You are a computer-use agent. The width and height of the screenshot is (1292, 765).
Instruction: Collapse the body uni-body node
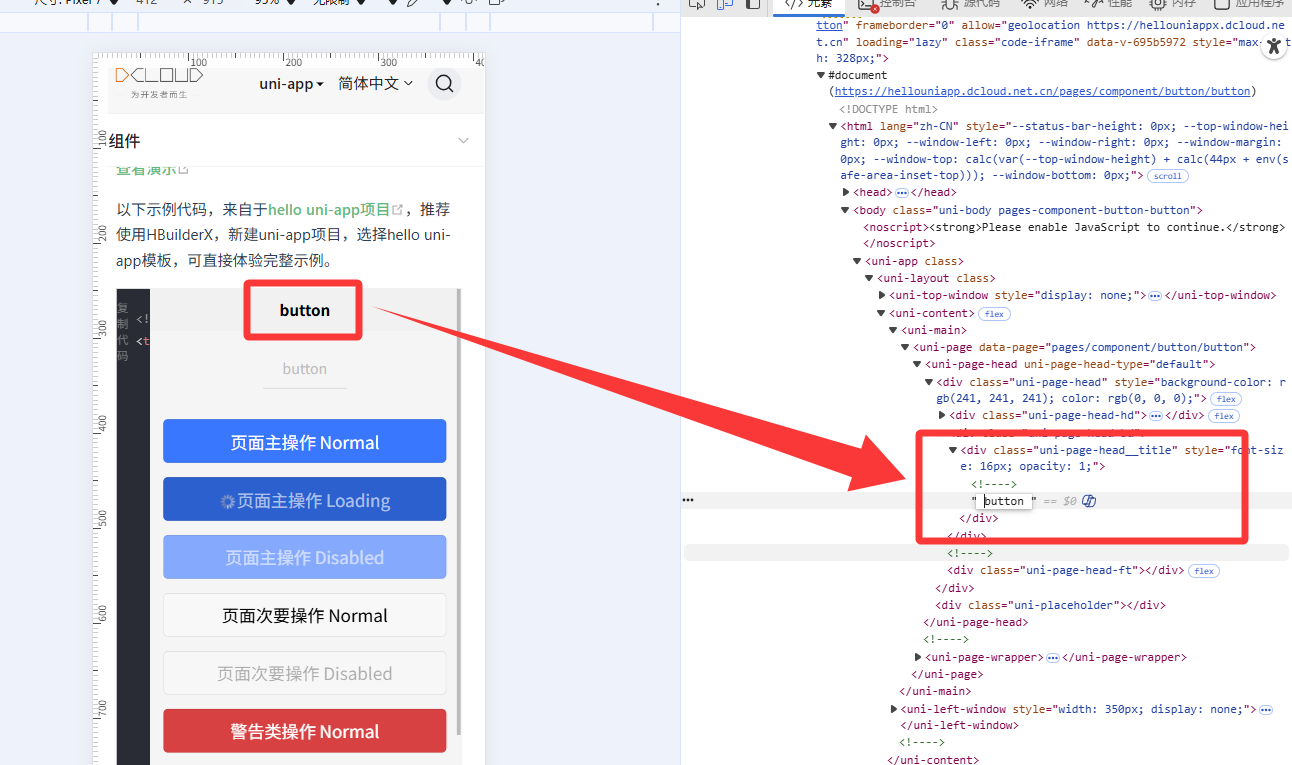pos(846,210)
